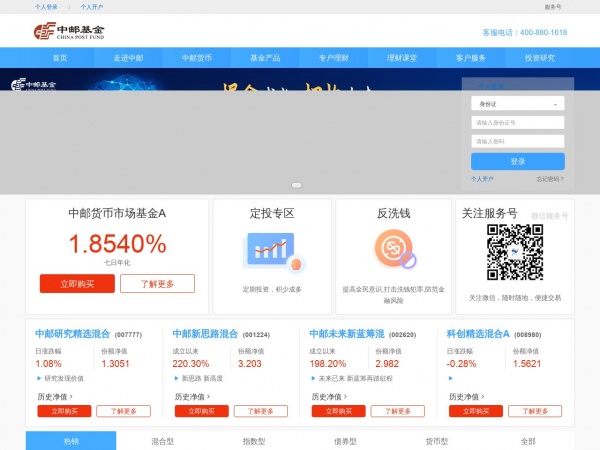
Task: Click 立即购买 for 中邮新思路混合
Action: point(202,411)
